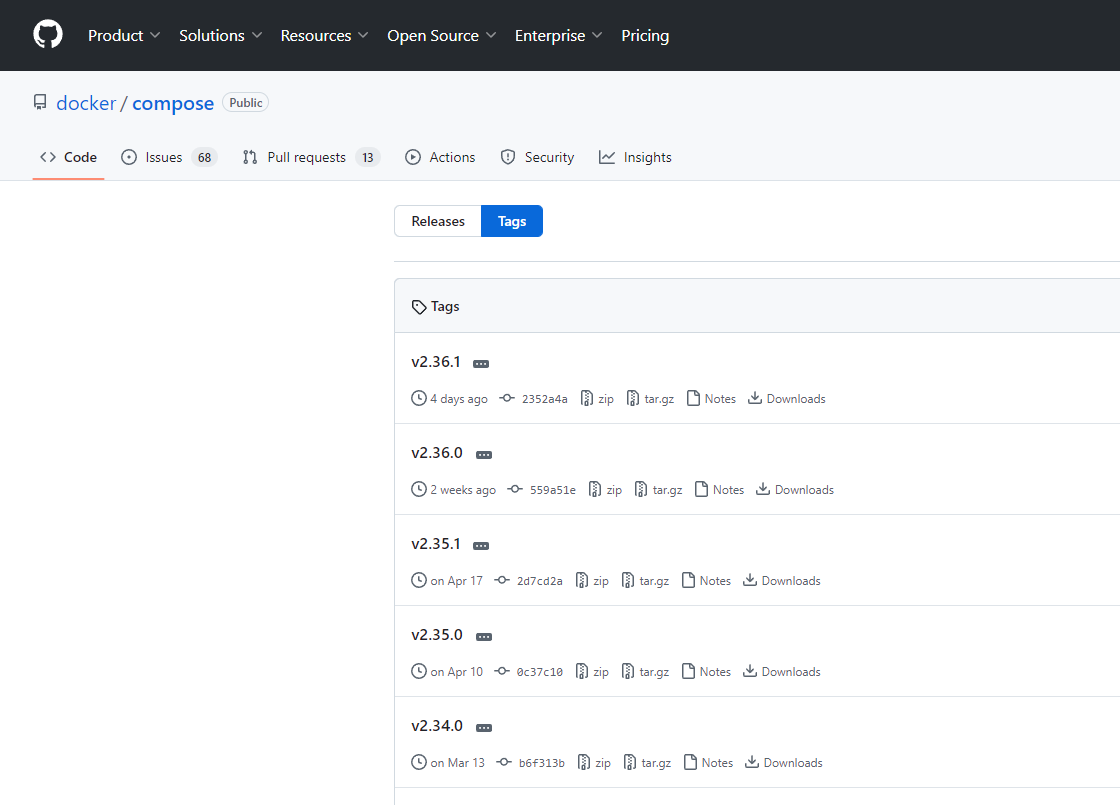Open commit 2352a4a
This screenshot has width=1120, height=805.
(534, 399)
